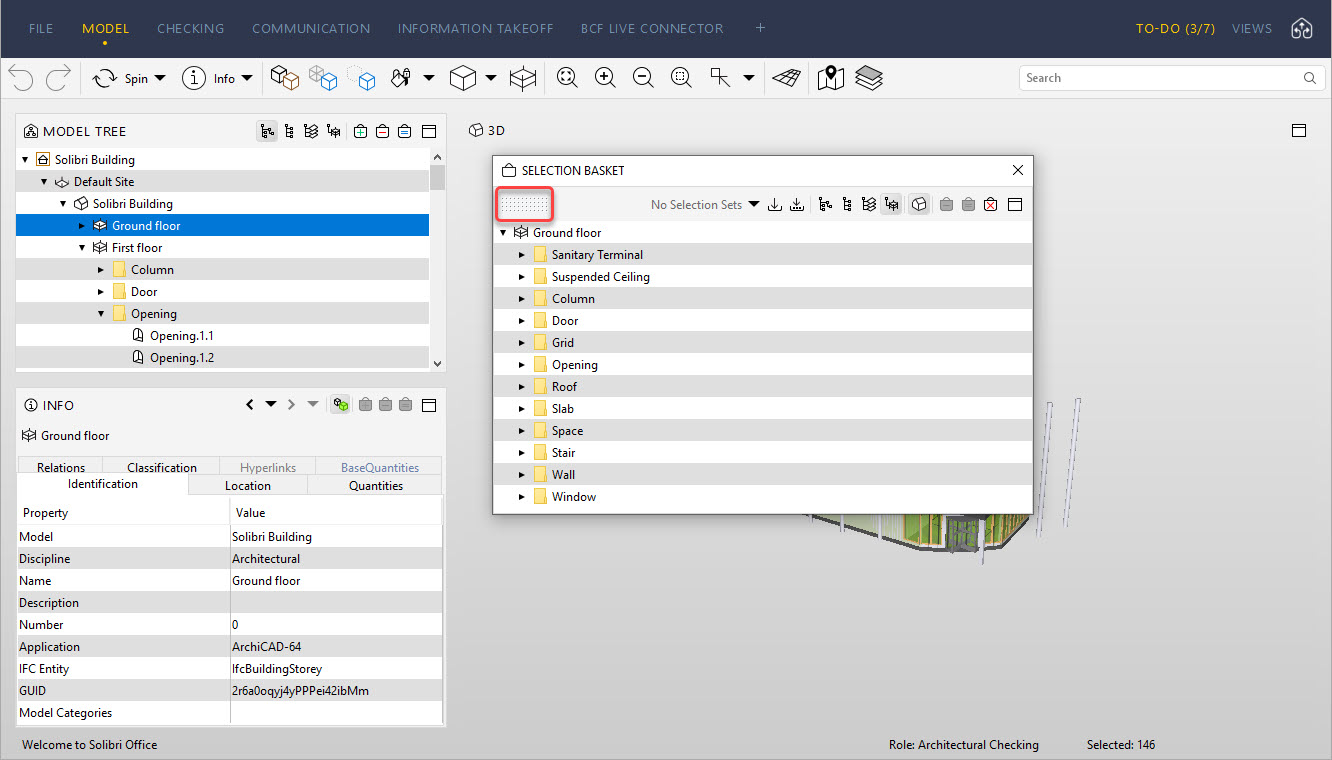Toggle layered view mode in Selection Basket
Image resolution: width=1332 pixels, height=760 pixels.
point(869,204)
